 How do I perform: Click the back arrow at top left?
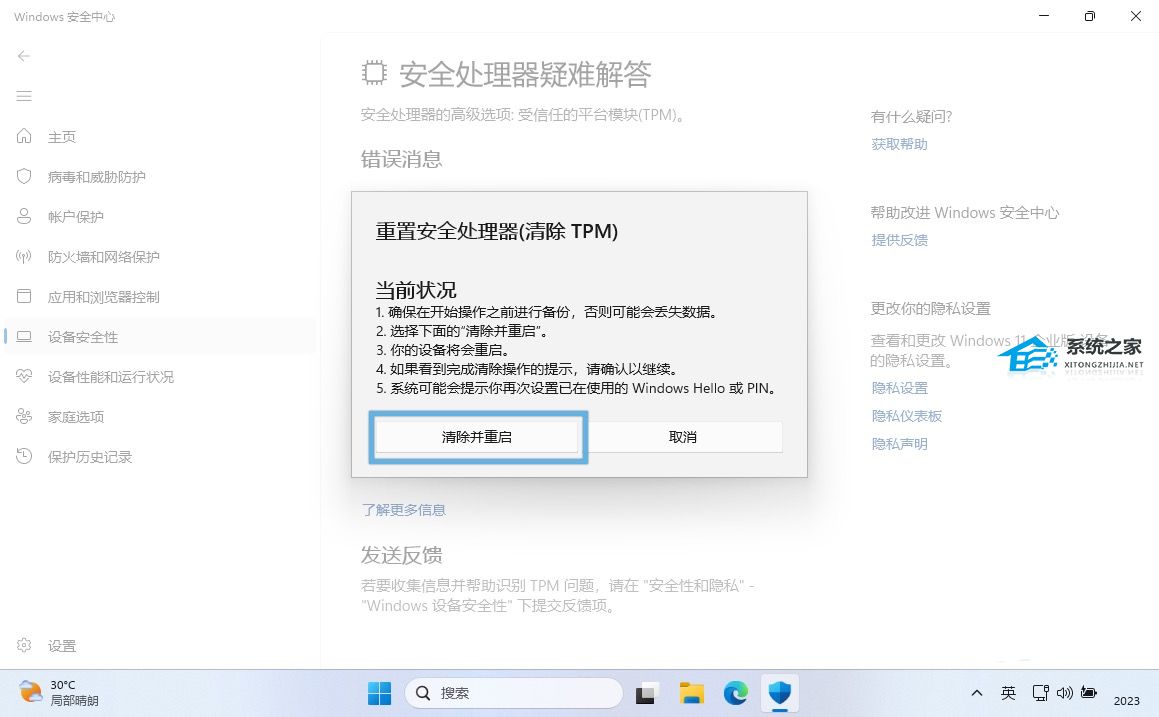(24, 56)
